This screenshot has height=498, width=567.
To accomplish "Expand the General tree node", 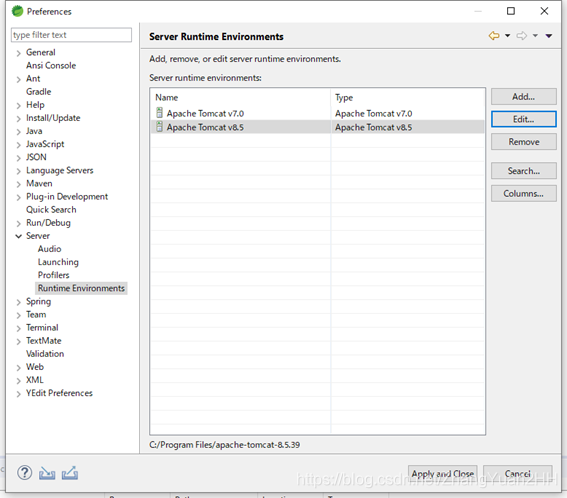I will click(x=18, y=53).
